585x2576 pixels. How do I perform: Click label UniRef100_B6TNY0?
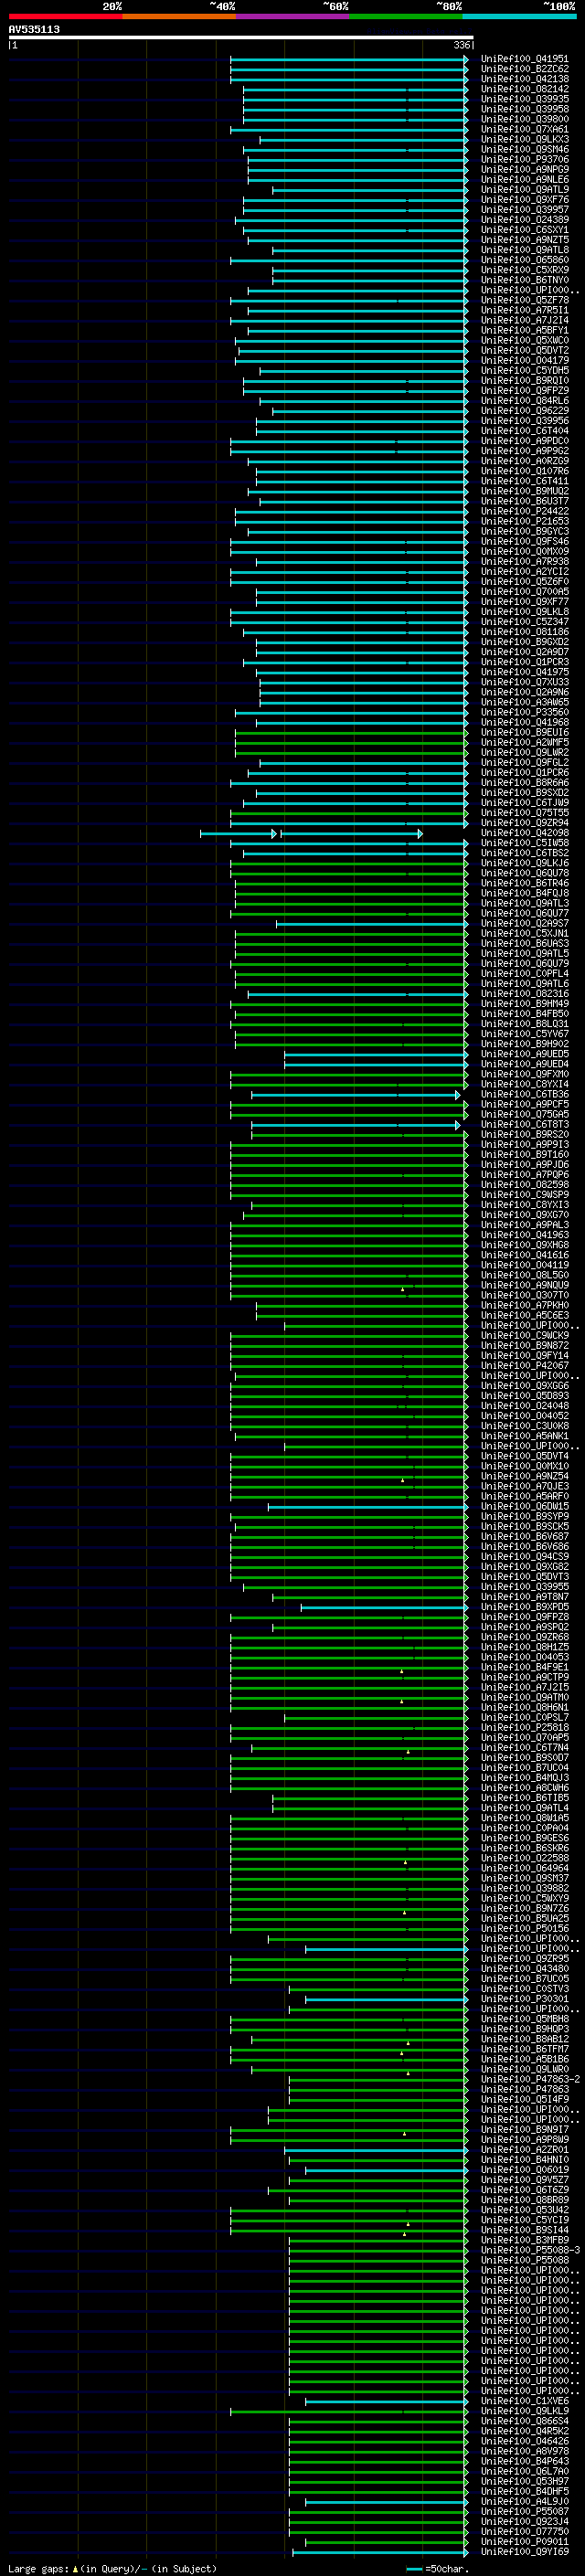[524, 280]
